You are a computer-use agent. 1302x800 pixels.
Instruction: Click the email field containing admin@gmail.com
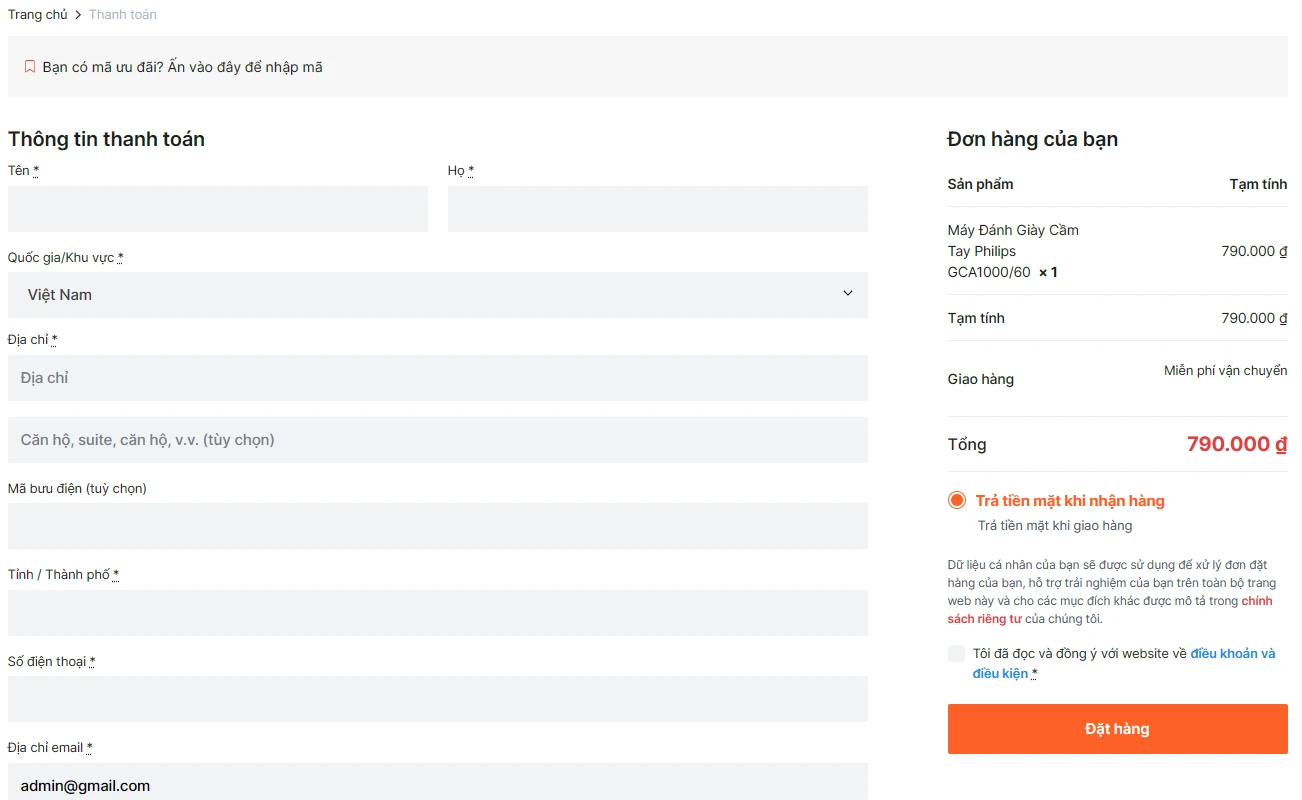[437, 784]
